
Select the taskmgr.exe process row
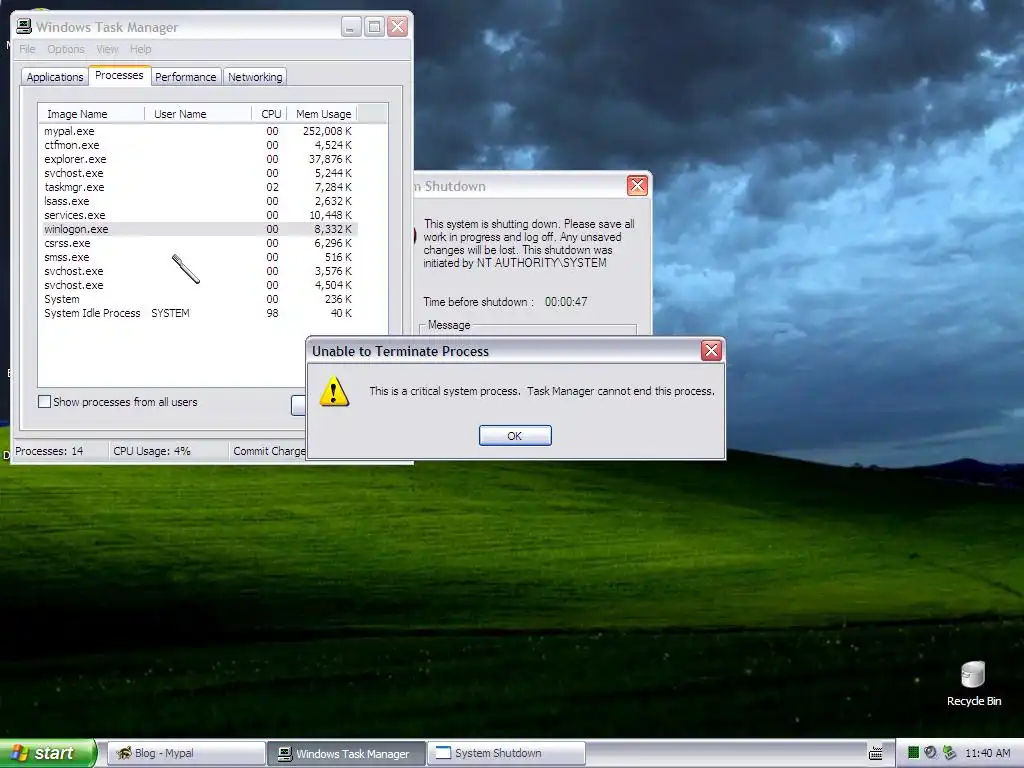coord(198,187)
